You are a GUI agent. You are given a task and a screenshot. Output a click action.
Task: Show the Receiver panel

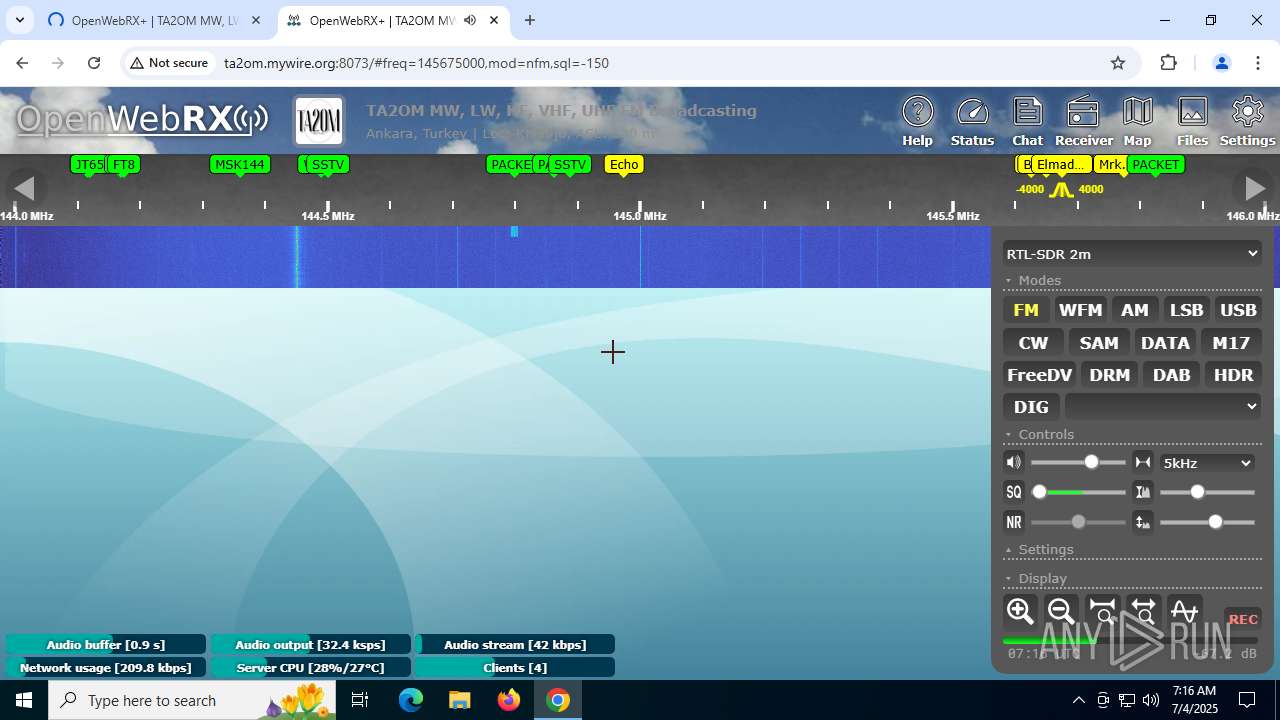click(1083, 121)
